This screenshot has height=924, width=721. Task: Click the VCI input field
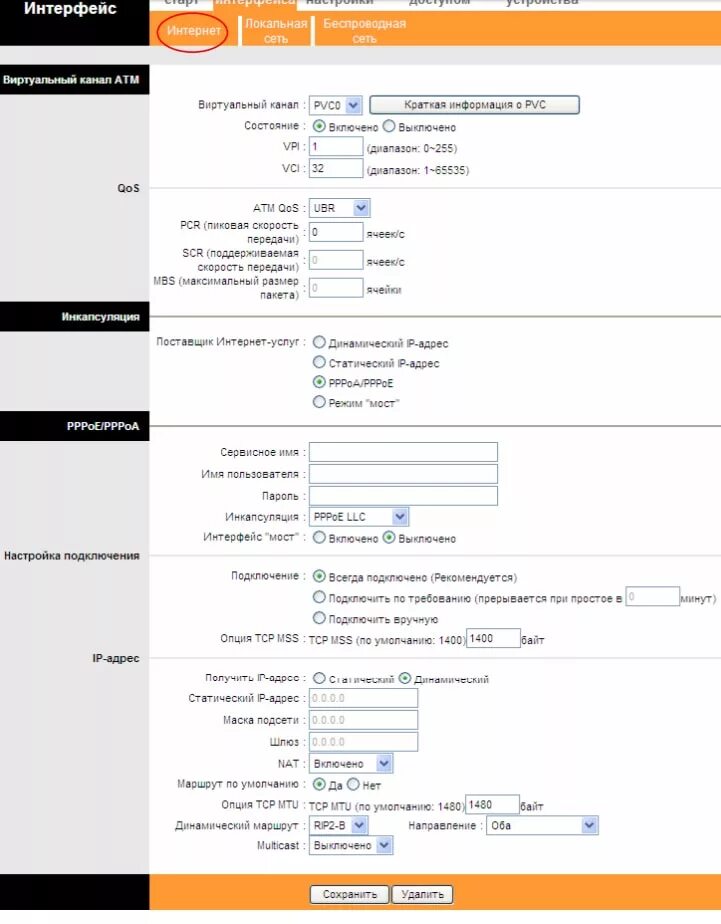pyautogui.click(x=336, y=168)
